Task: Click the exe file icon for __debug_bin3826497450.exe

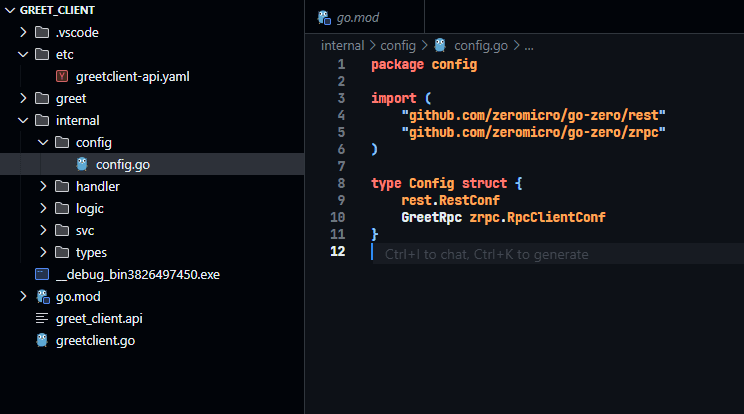Action: 42,274
